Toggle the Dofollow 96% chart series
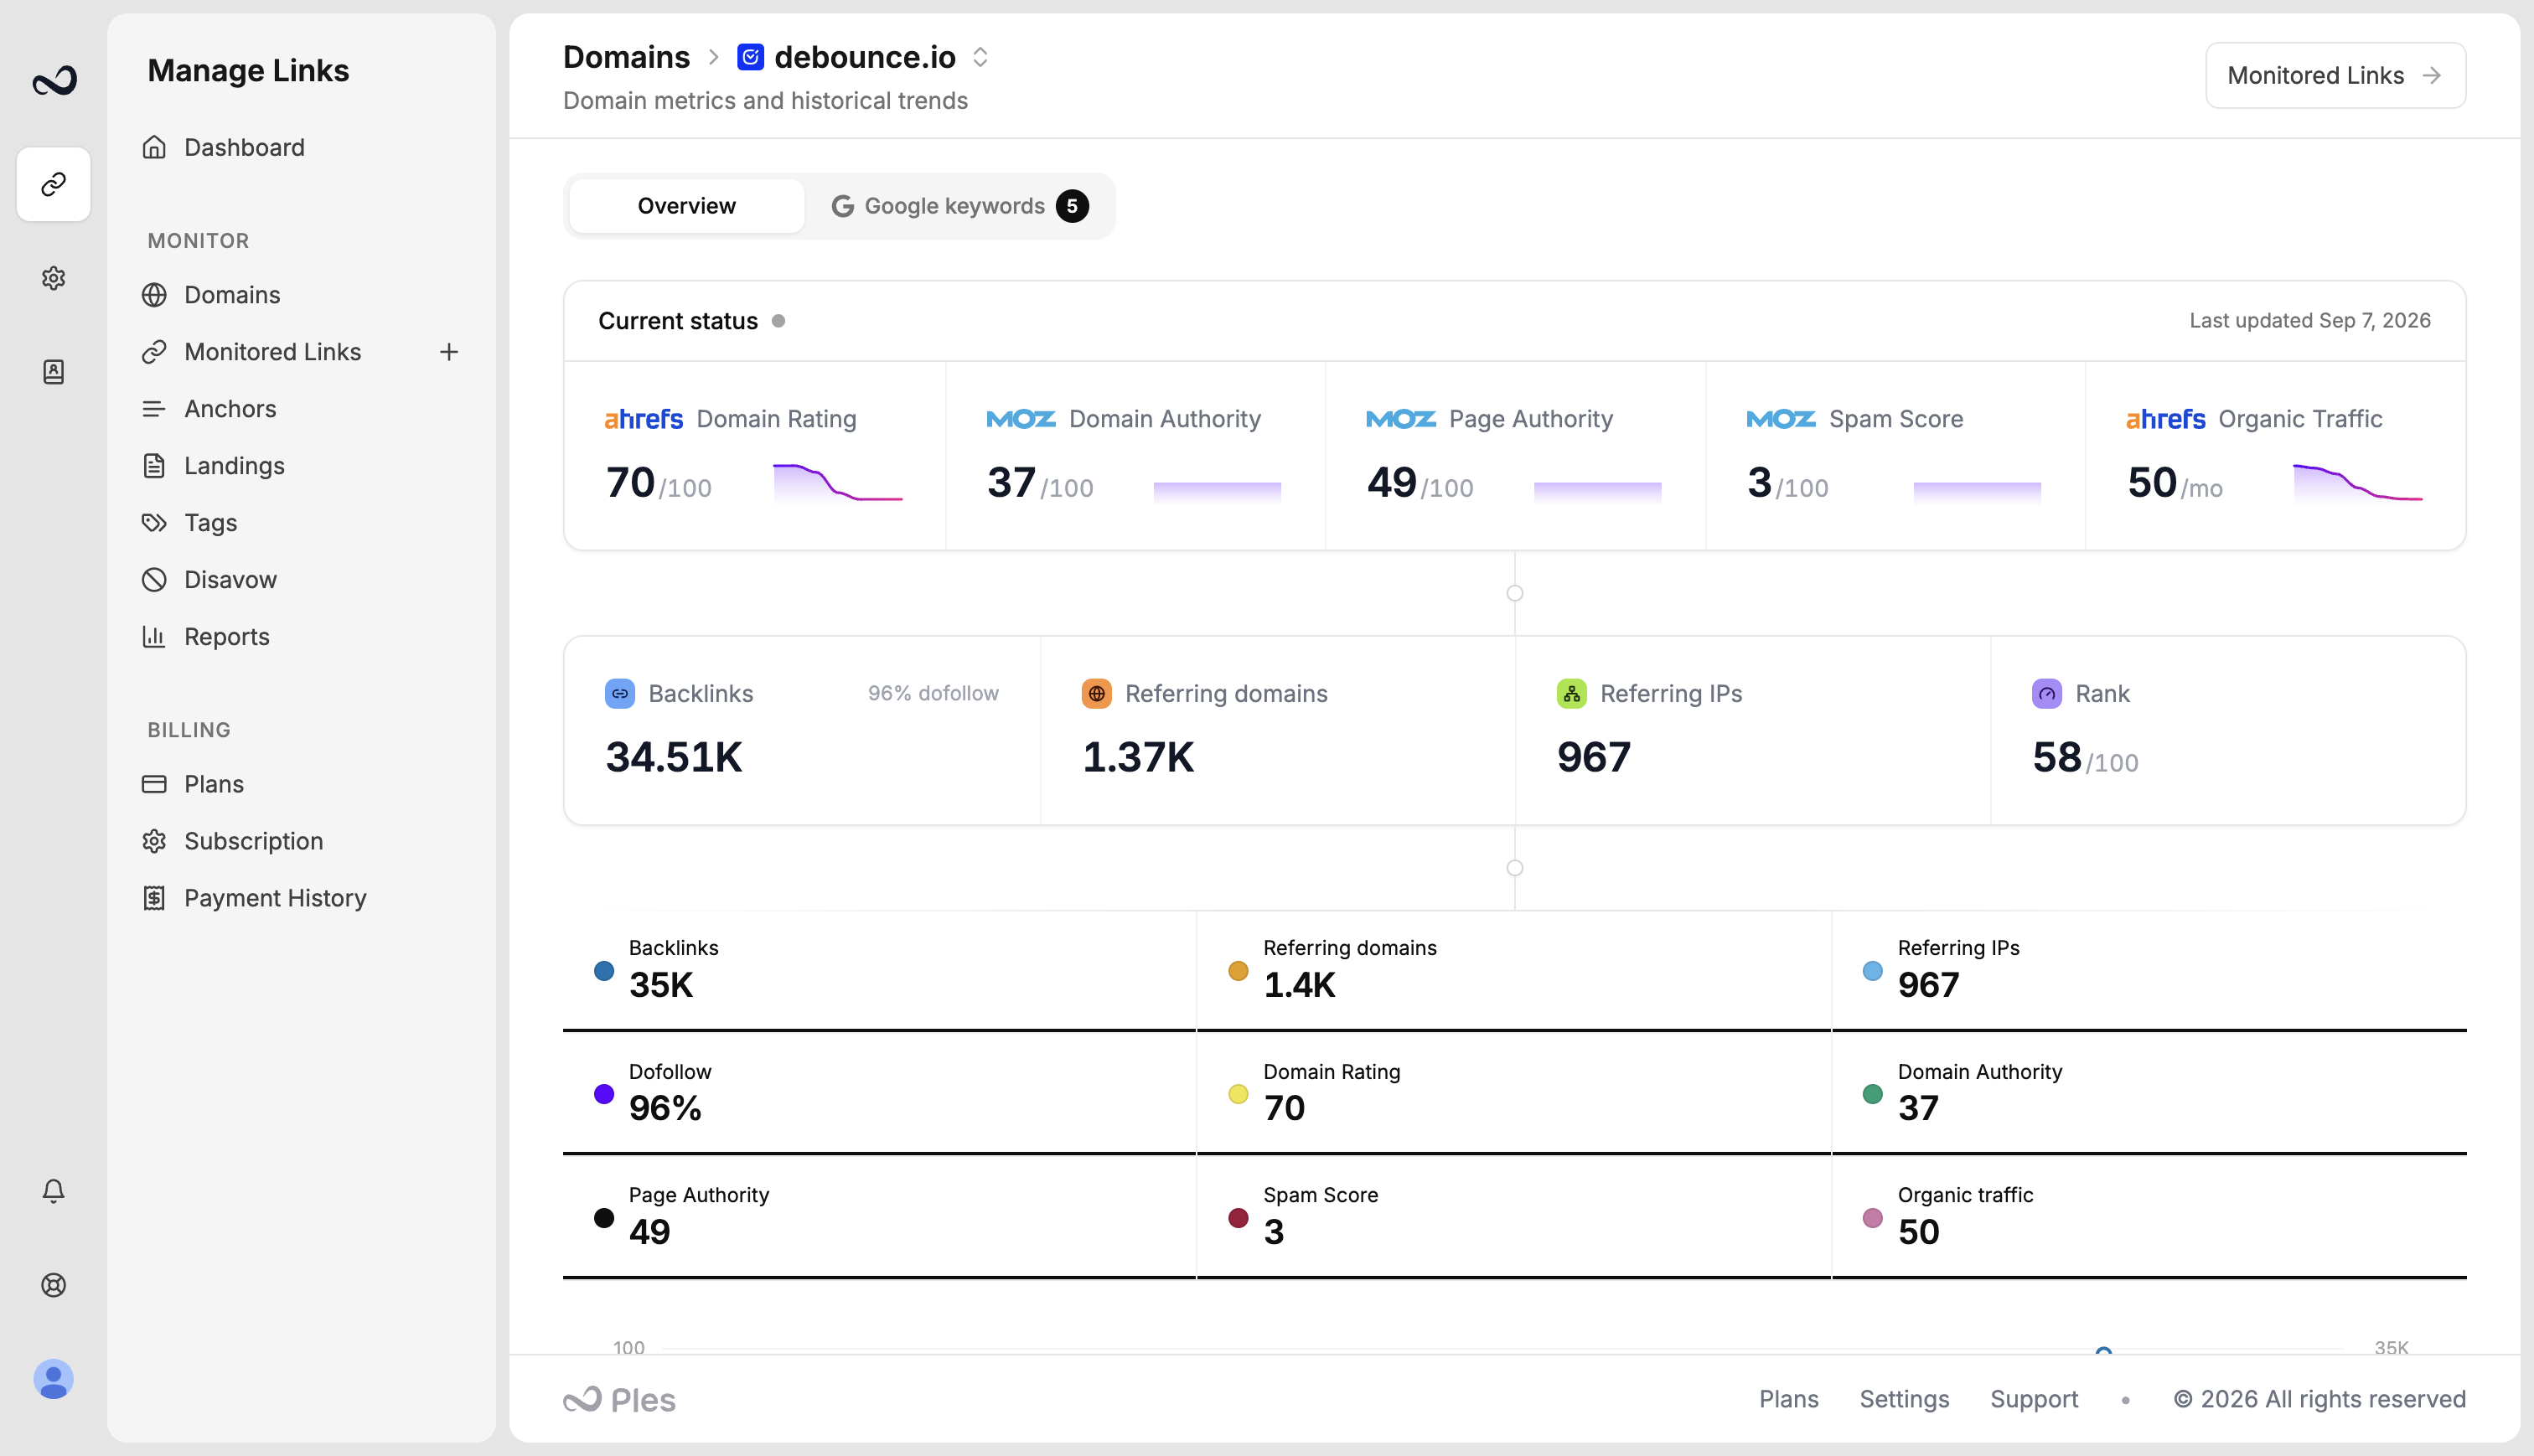 point(880,1093)
